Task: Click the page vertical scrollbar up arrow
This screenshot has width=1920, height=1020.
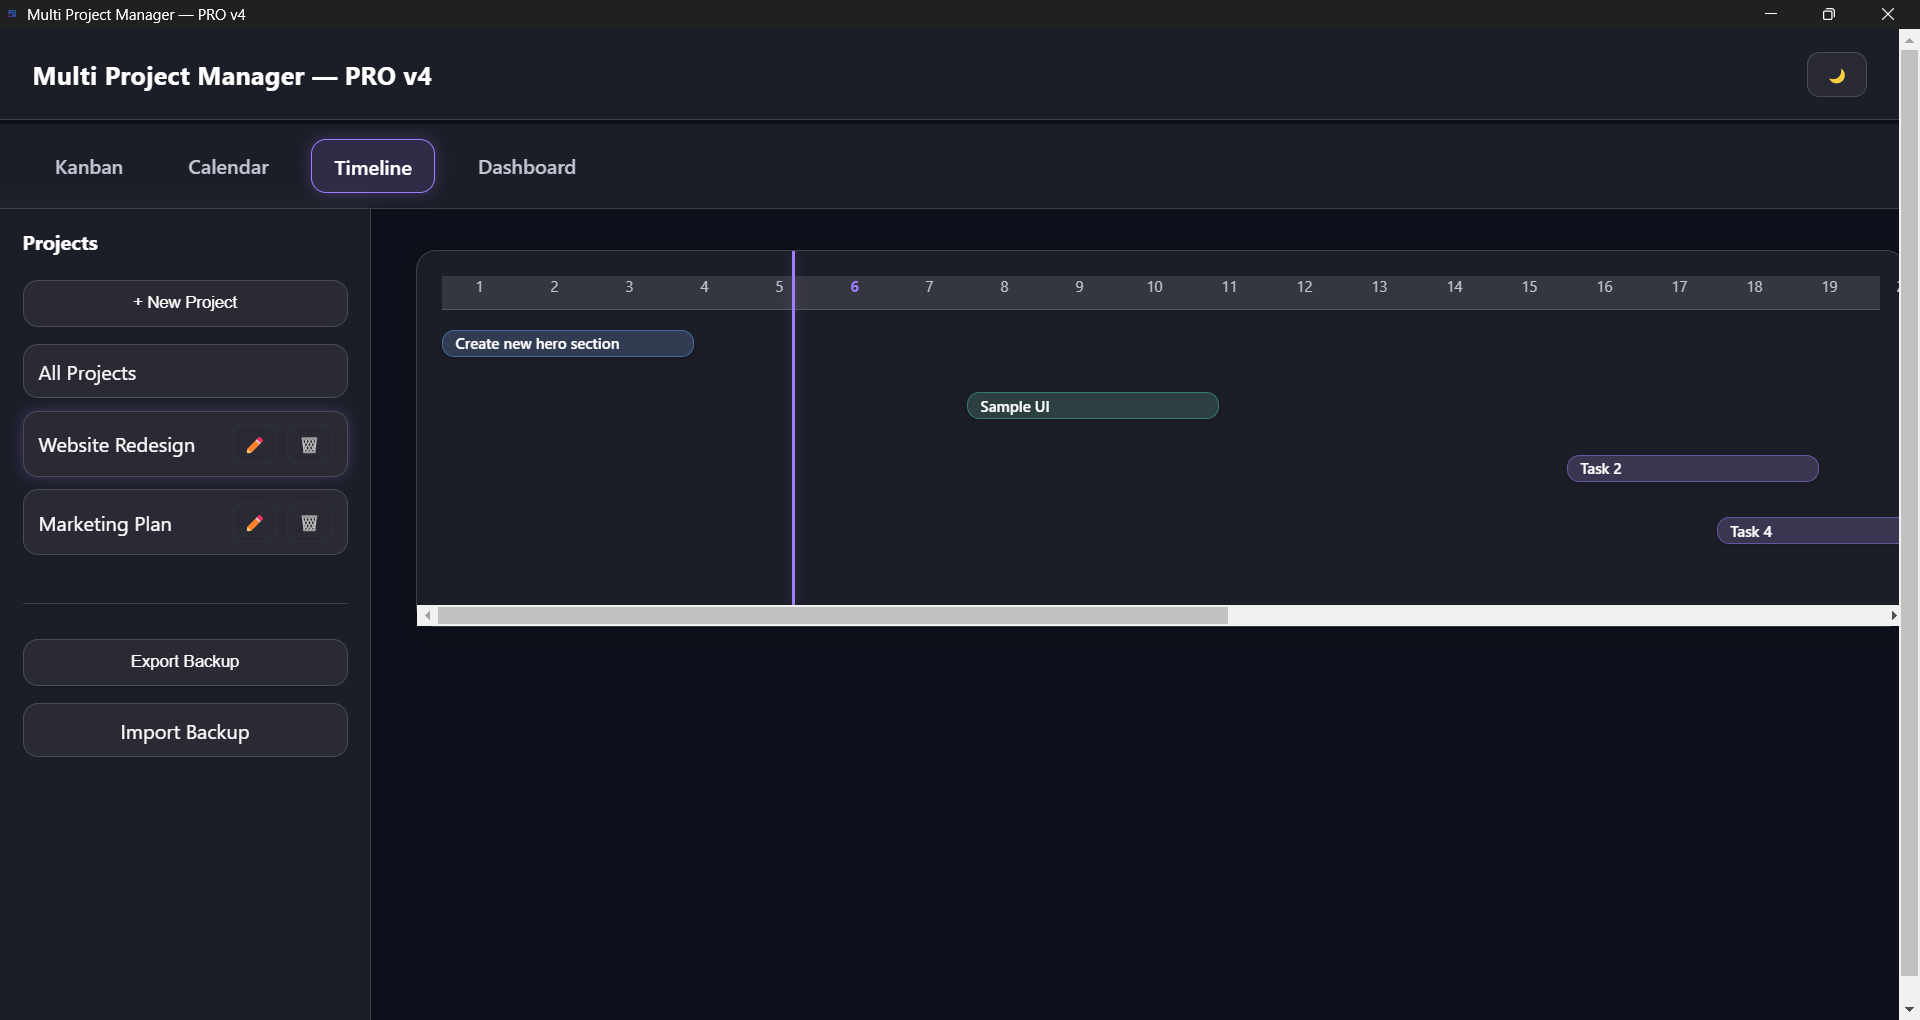Action: (x=1909, y=40)
